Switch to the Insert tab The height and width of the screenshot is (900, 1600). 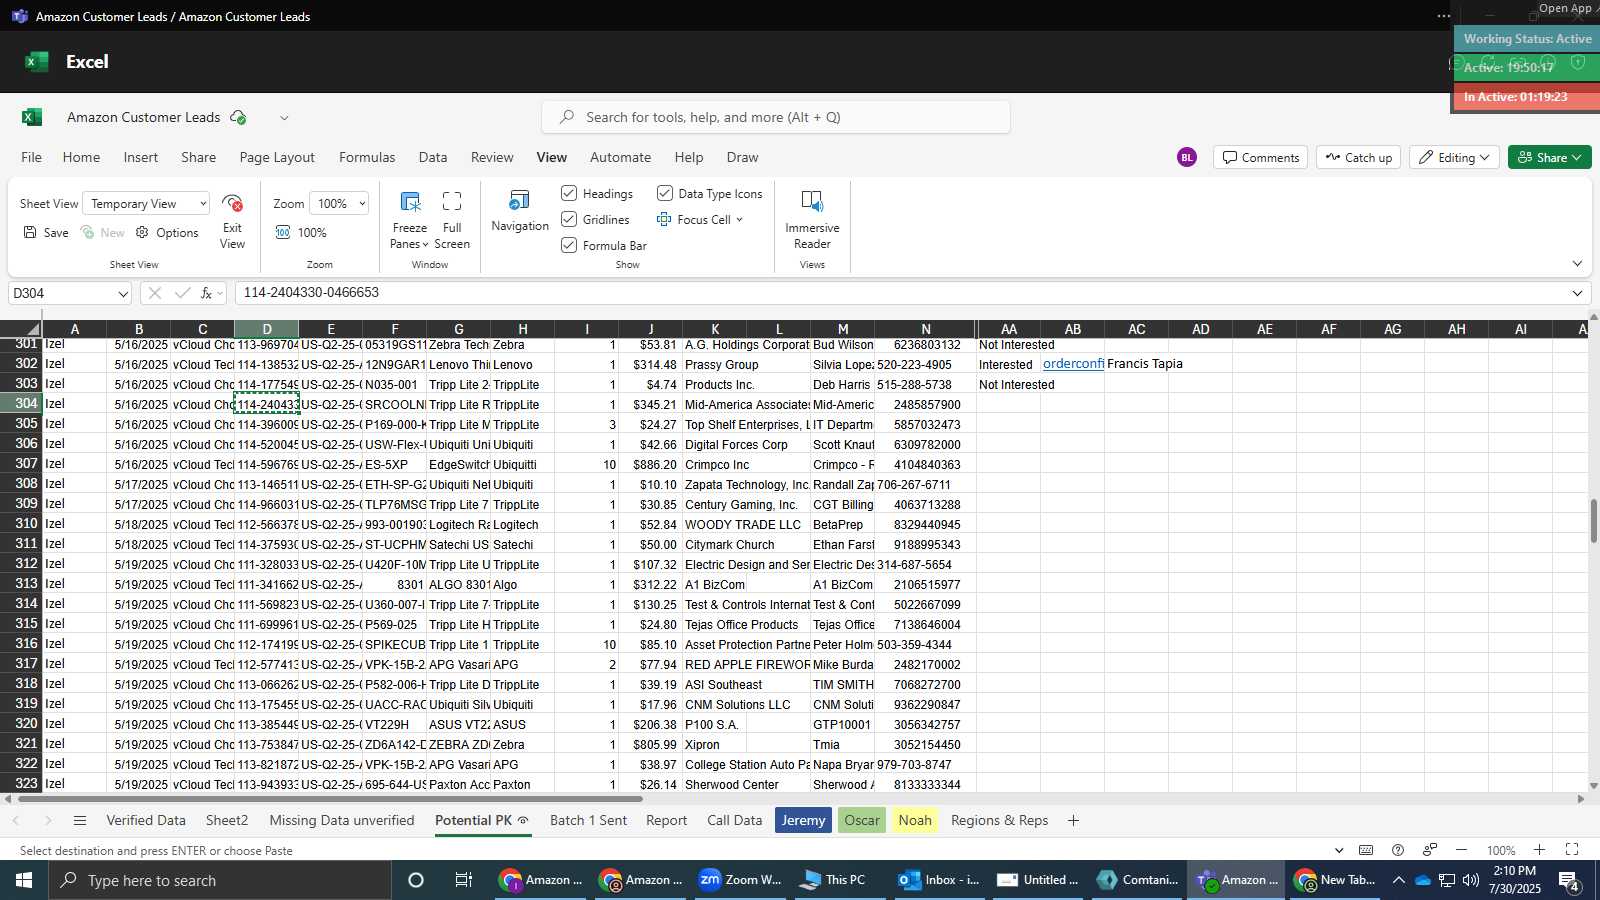[141, 157]
